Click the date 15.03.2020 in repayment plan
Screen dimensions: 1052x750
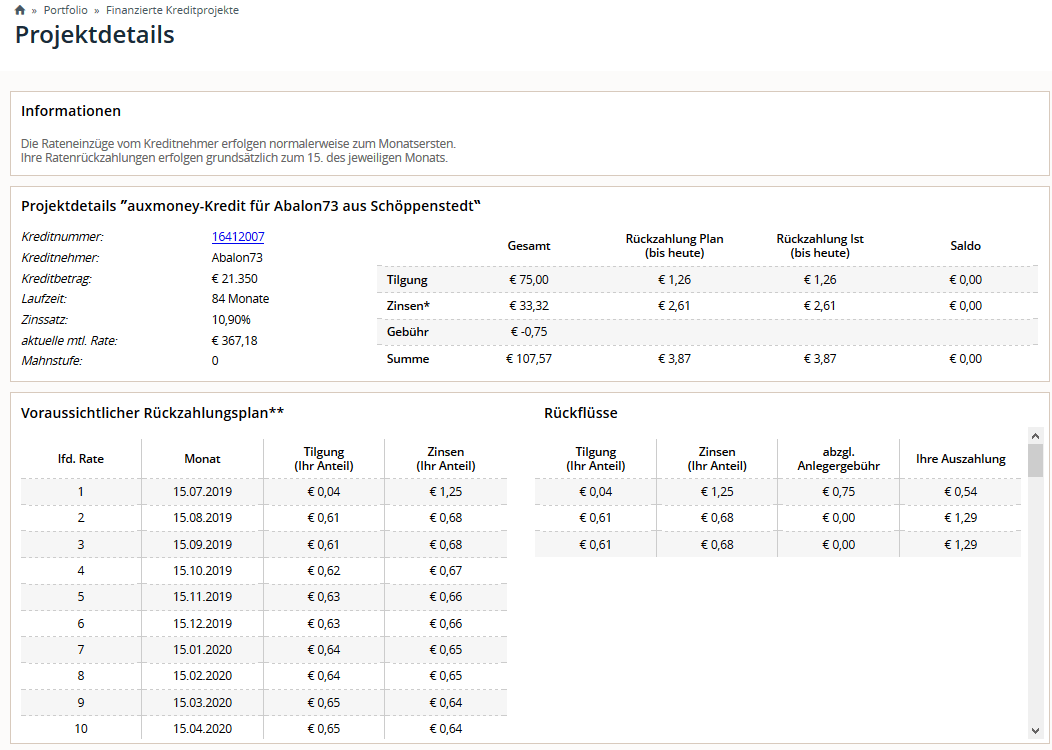[x=203, y=703]
